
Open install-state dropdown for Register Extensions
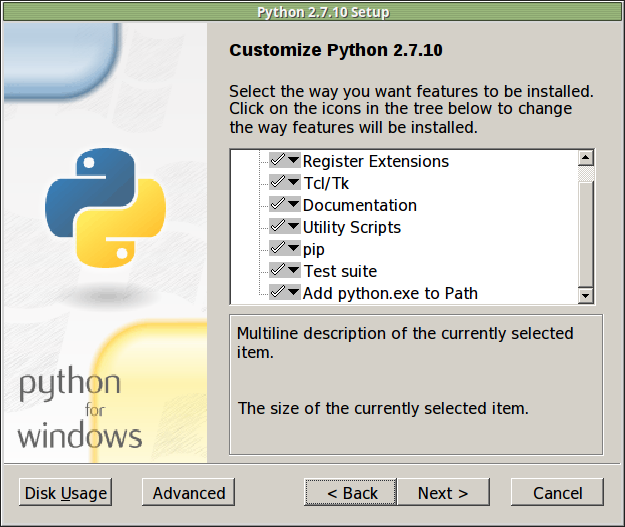(285, 161)
